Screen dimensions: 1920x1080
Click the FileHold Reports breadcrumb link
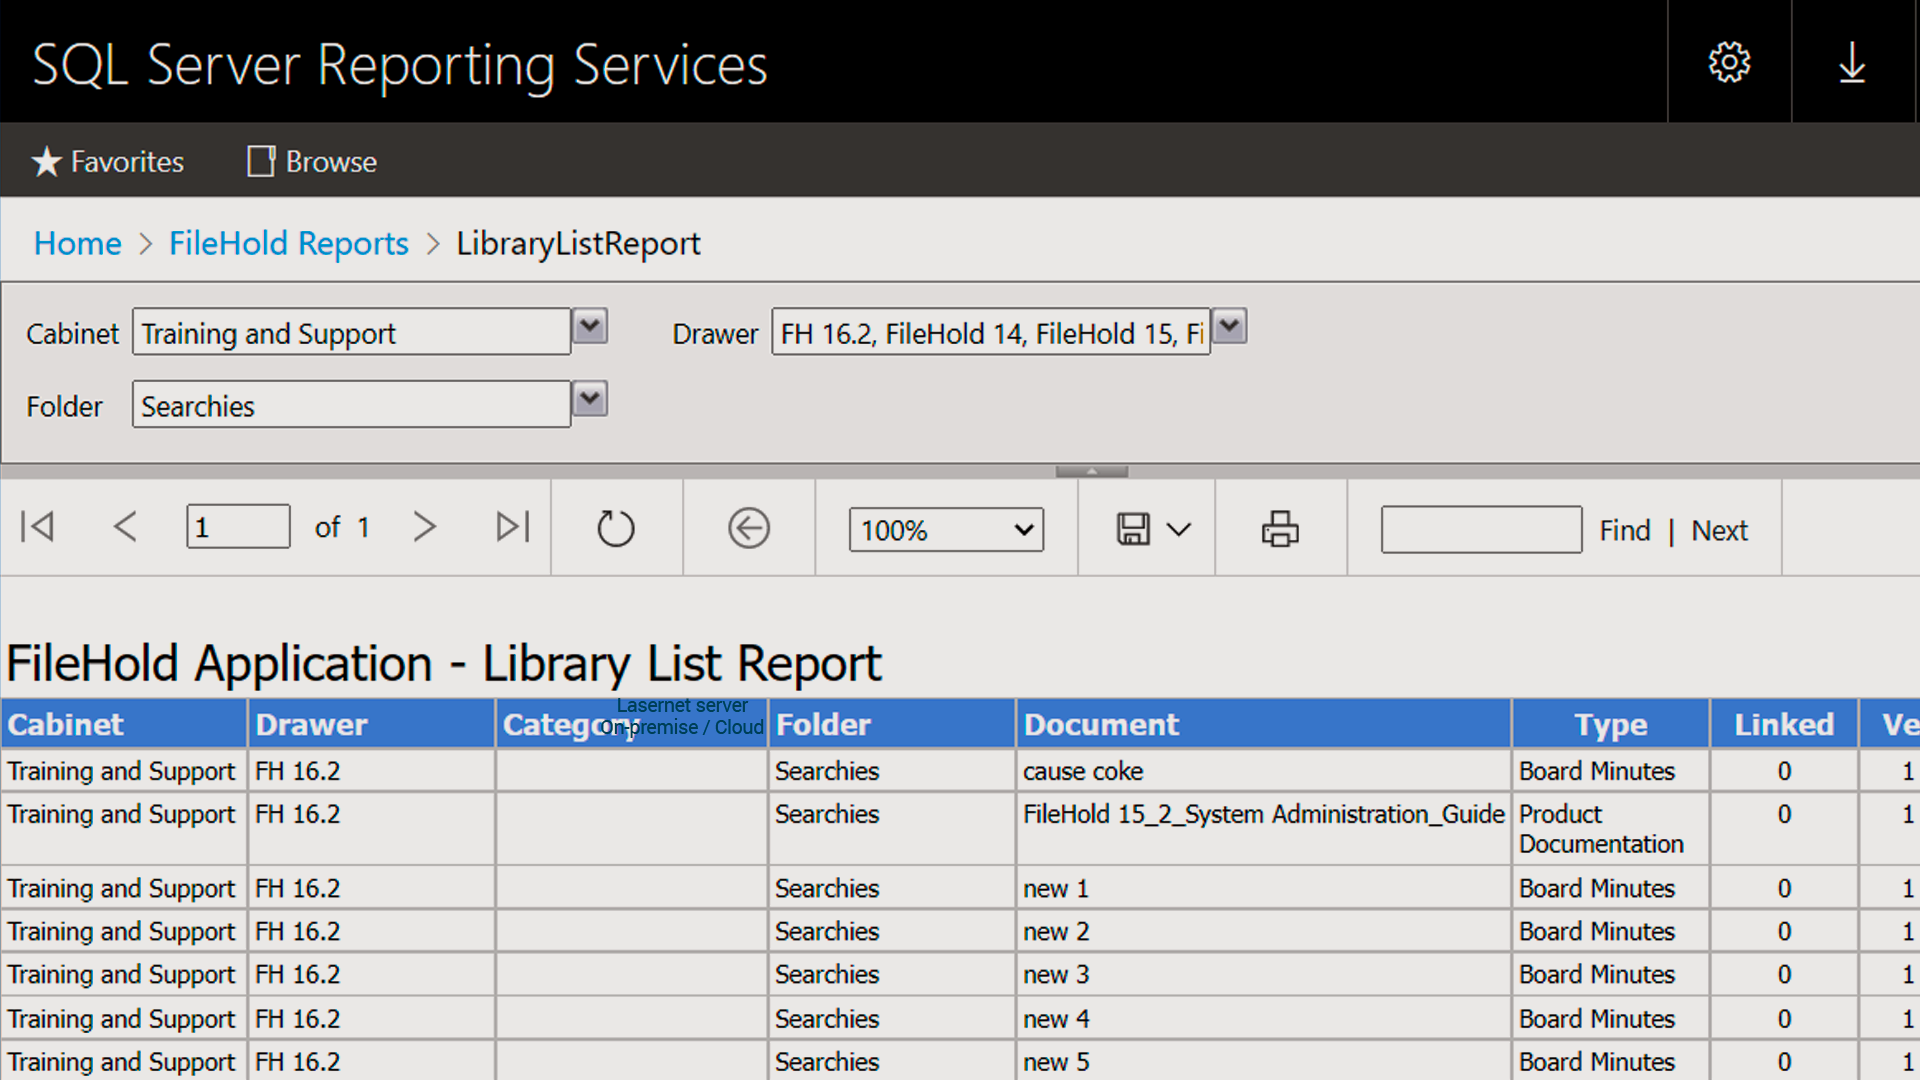[x=289, y=243]
